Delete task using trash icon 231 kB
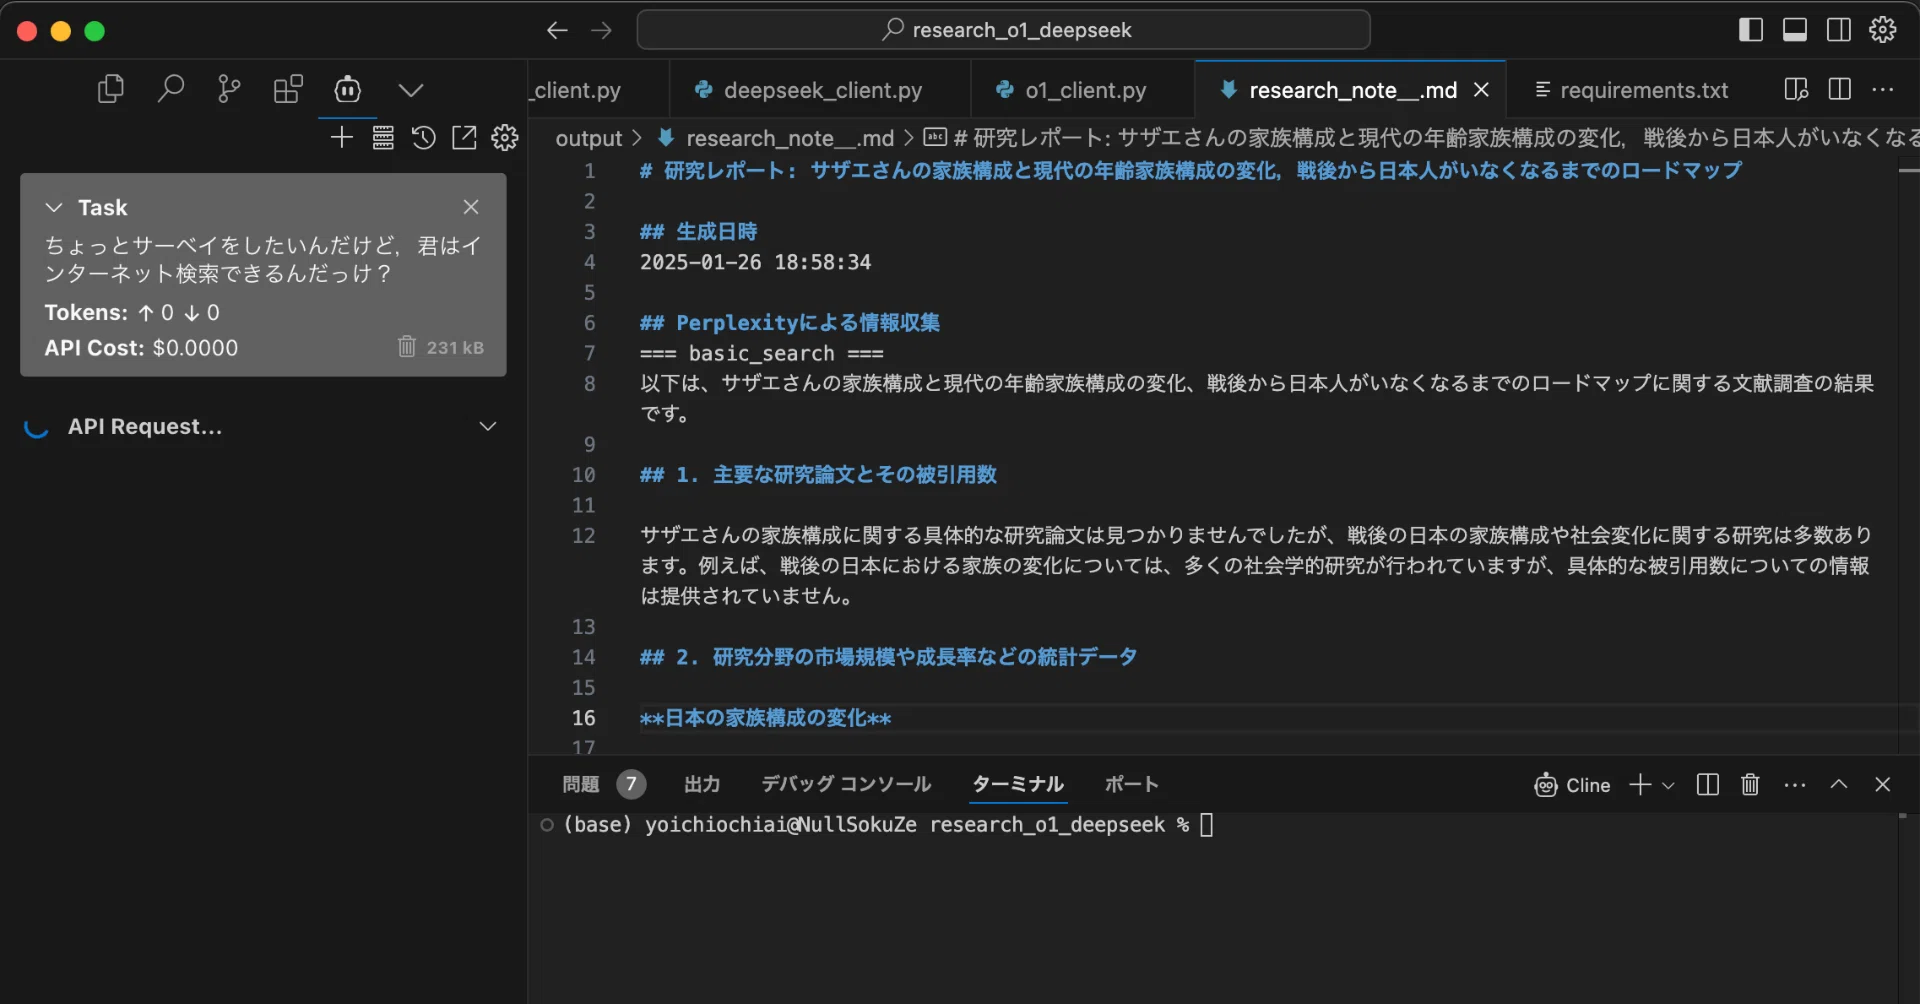 click(406, 346)
